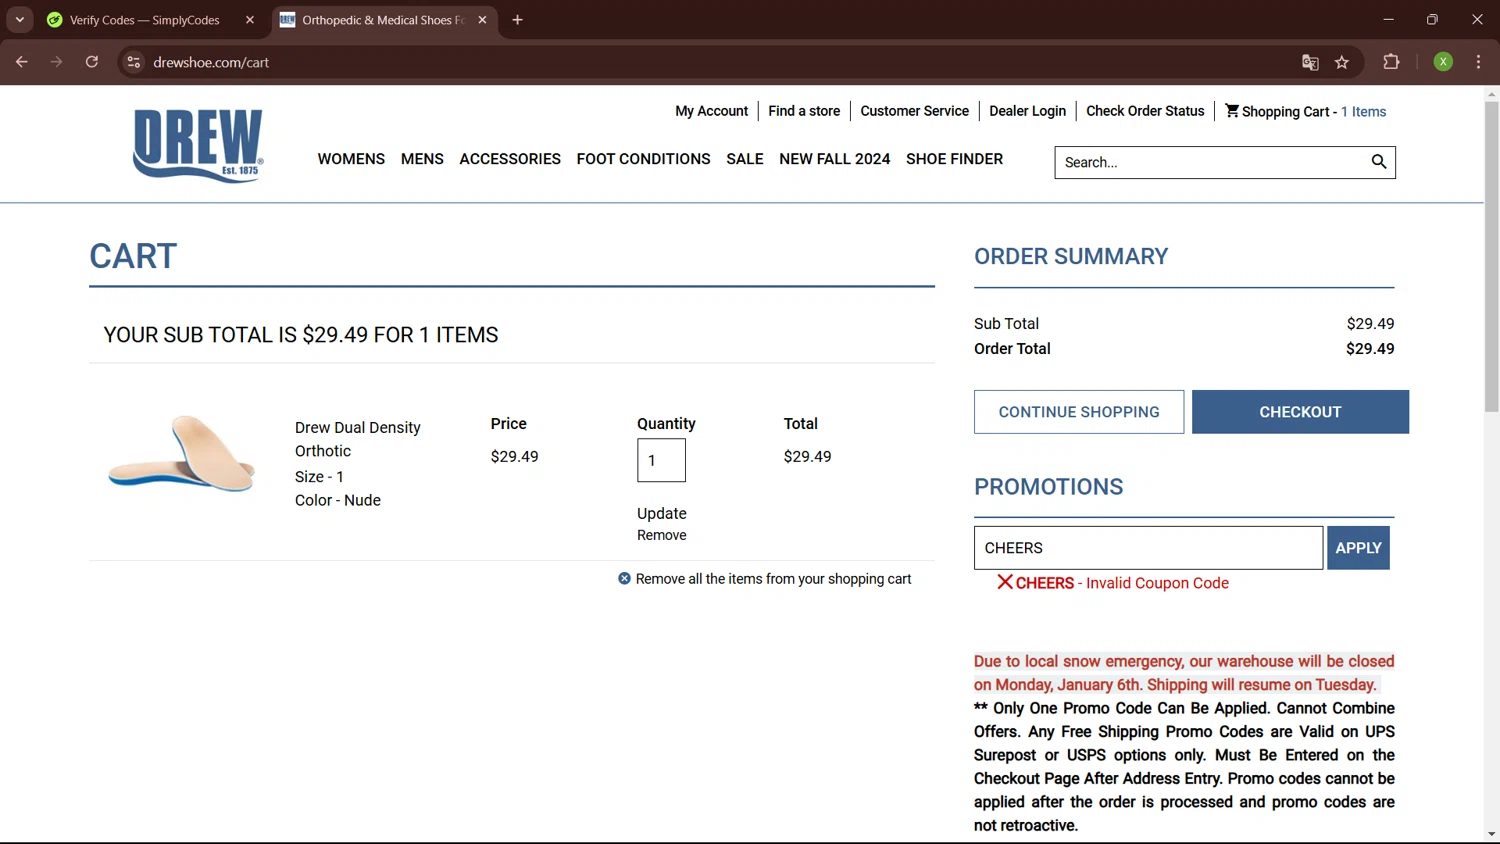Image resolution: width=1500 pixels, height=844 pixels.
Task: Click the CONTINUE SHOPPING button
Action: tap(1079, 412)
